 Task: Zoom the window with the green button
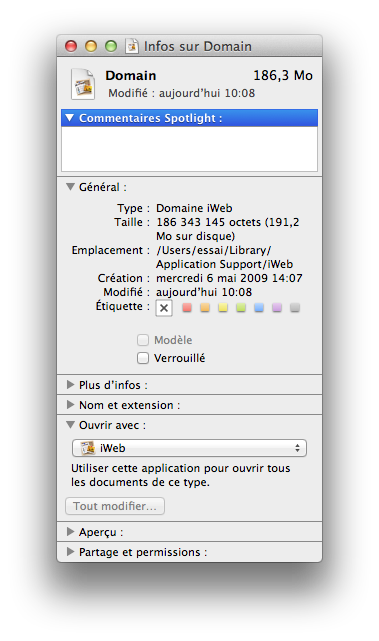pyautogui.click(x=111, y=46)
